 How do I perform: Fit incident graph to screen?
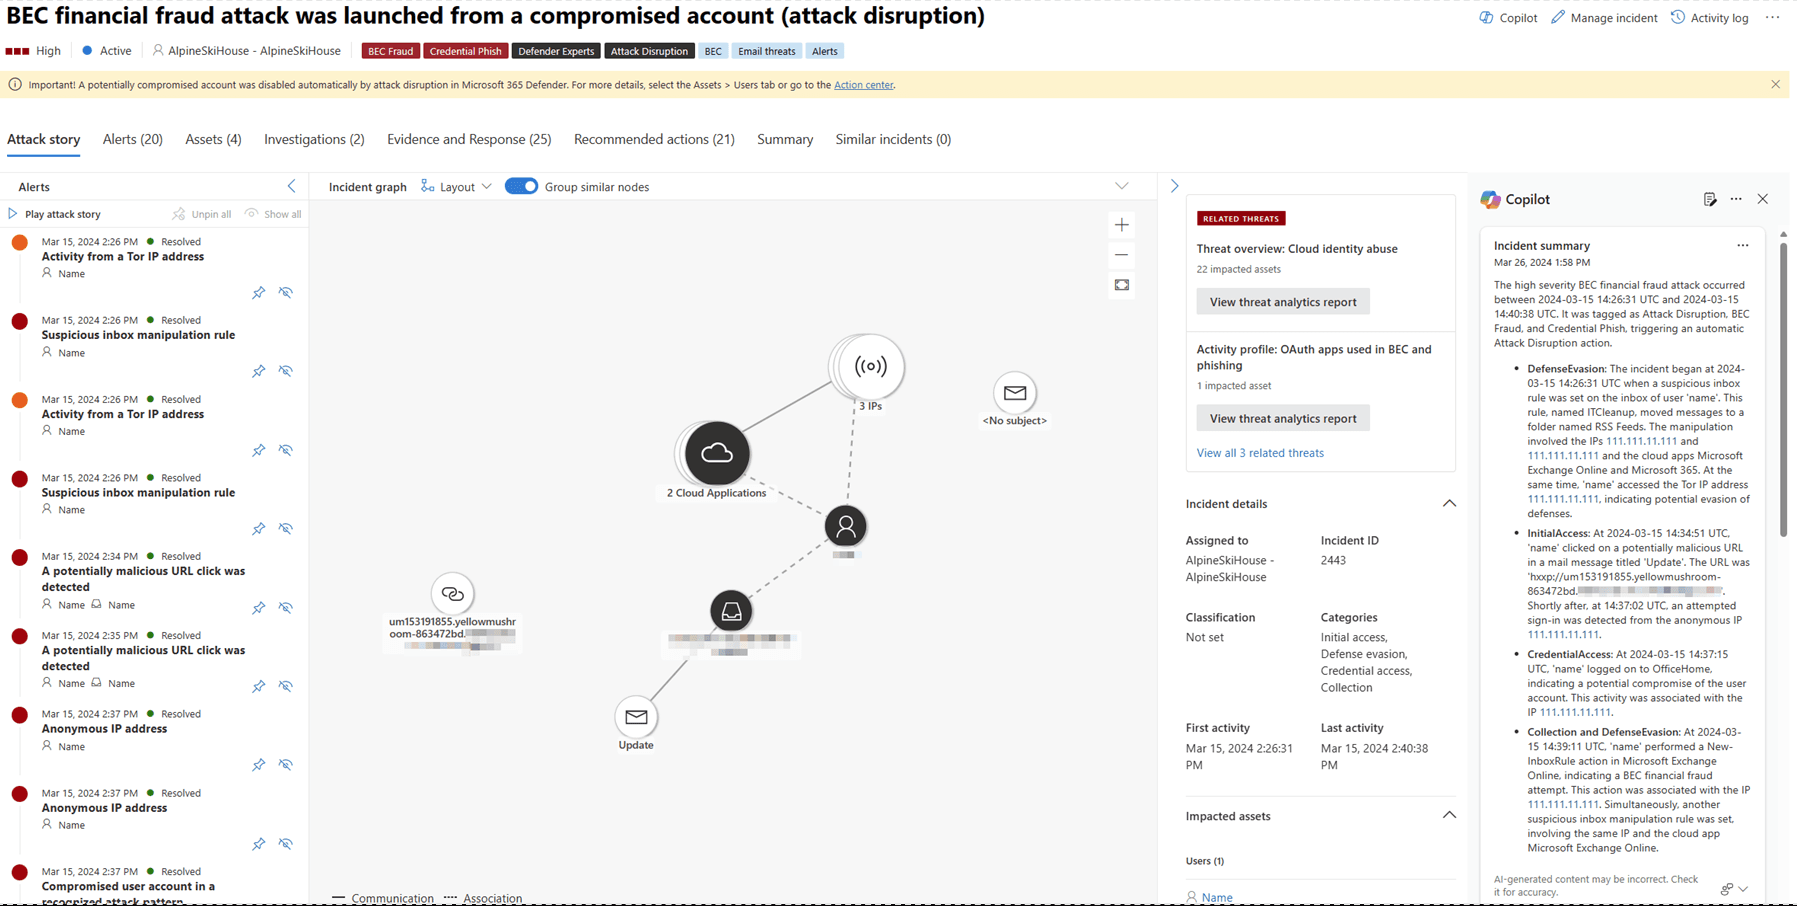point(1122,285)
